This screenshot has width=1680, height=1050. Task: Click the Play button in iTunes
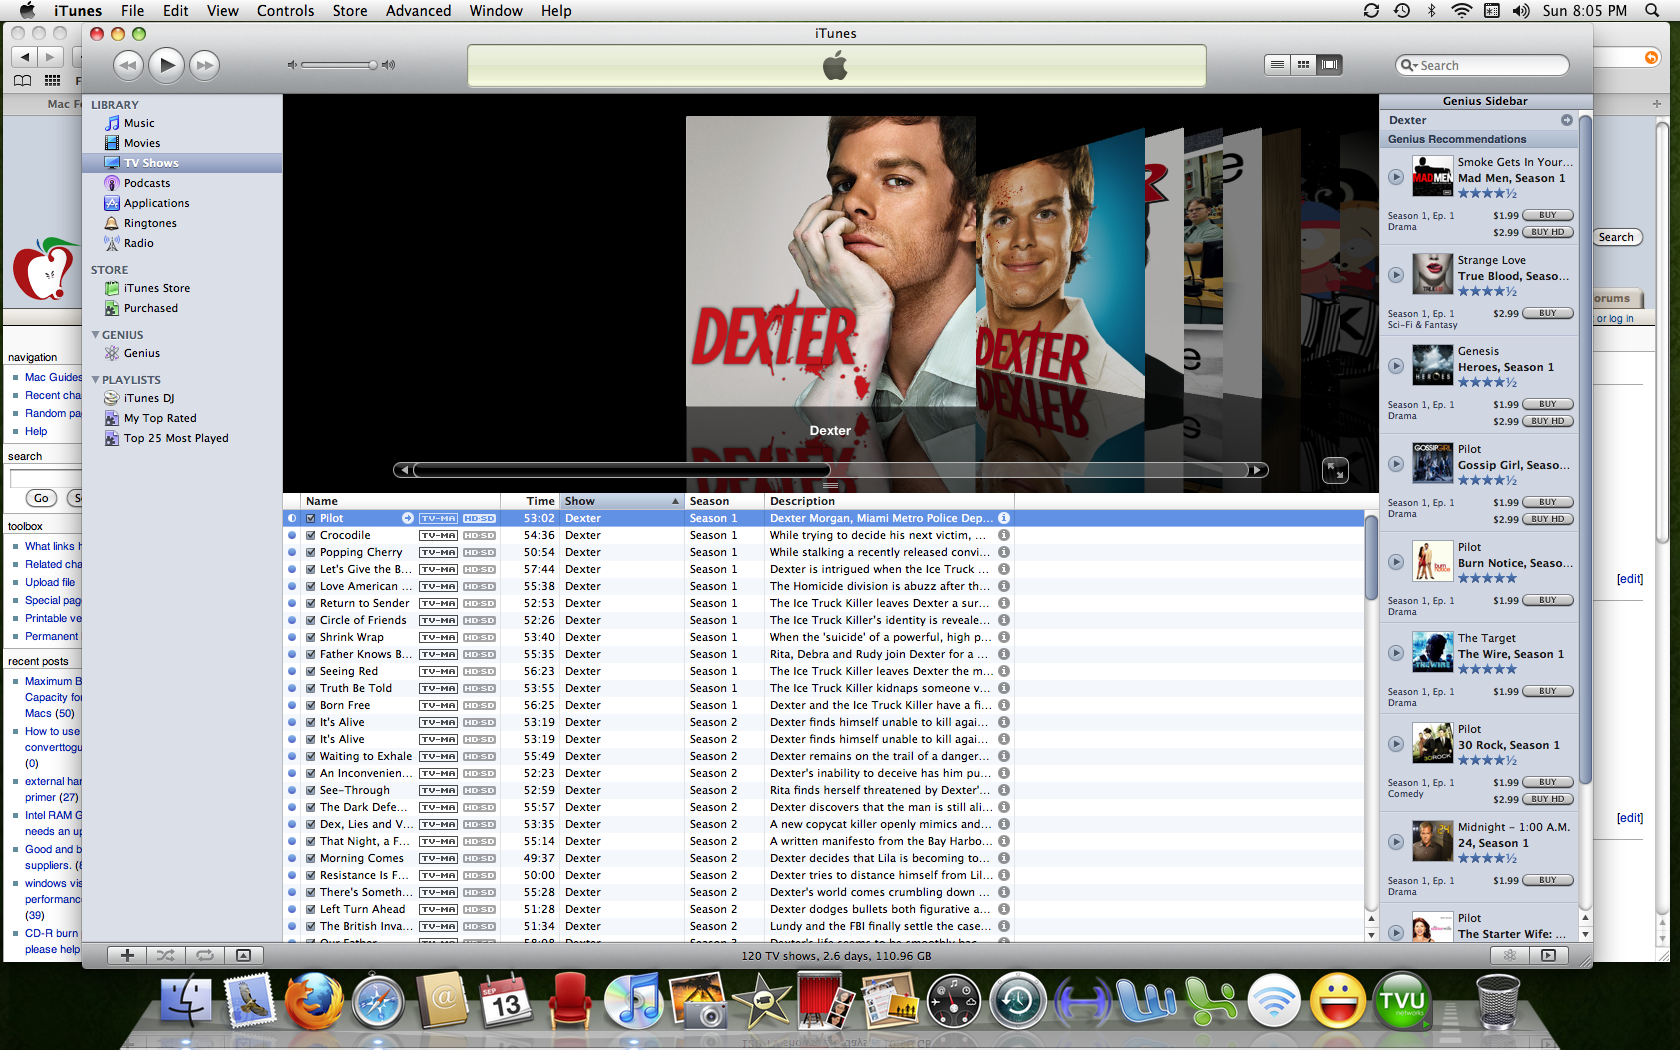[x=167, y=65]
